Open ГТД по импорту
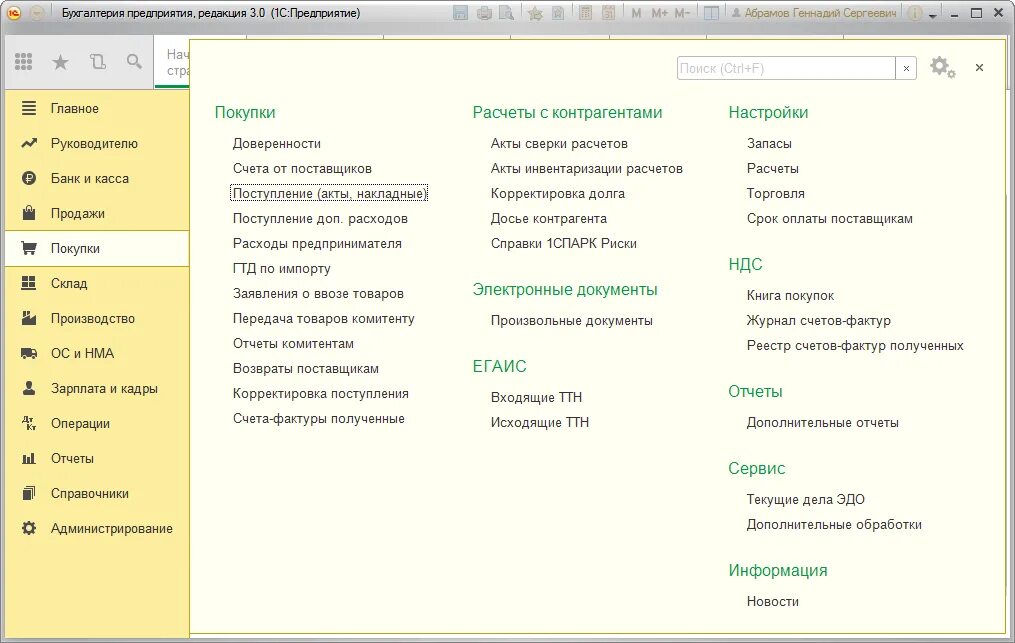Viewport: 1015px width, 643px height. coord(282,268)
